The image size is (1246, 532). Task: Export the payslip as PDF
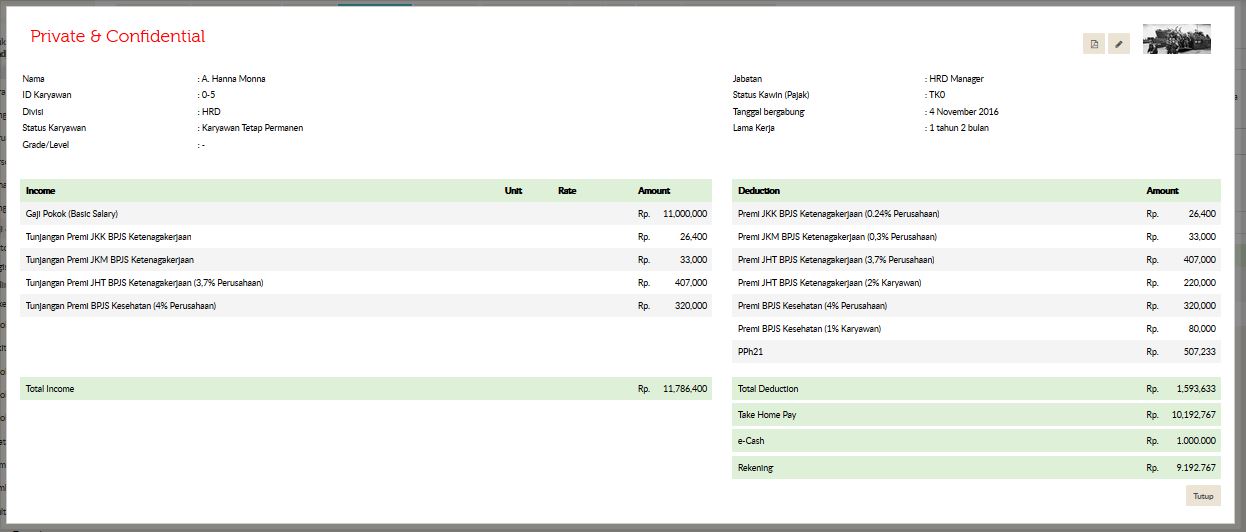coord(1094,43)
